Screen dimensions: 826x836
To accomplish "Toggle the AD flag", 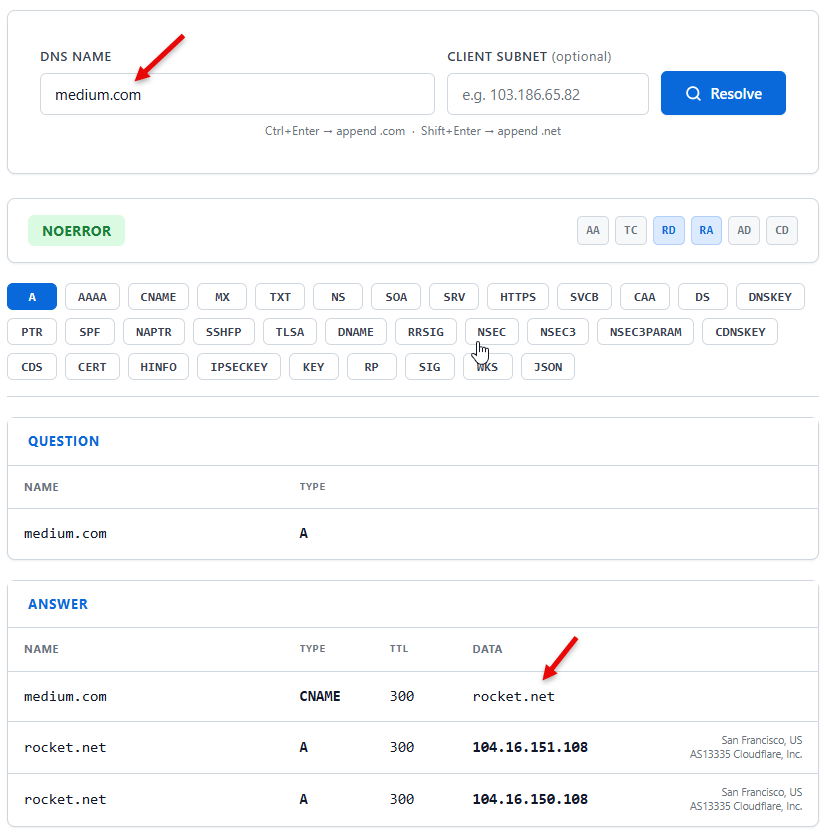I will 744,230.
